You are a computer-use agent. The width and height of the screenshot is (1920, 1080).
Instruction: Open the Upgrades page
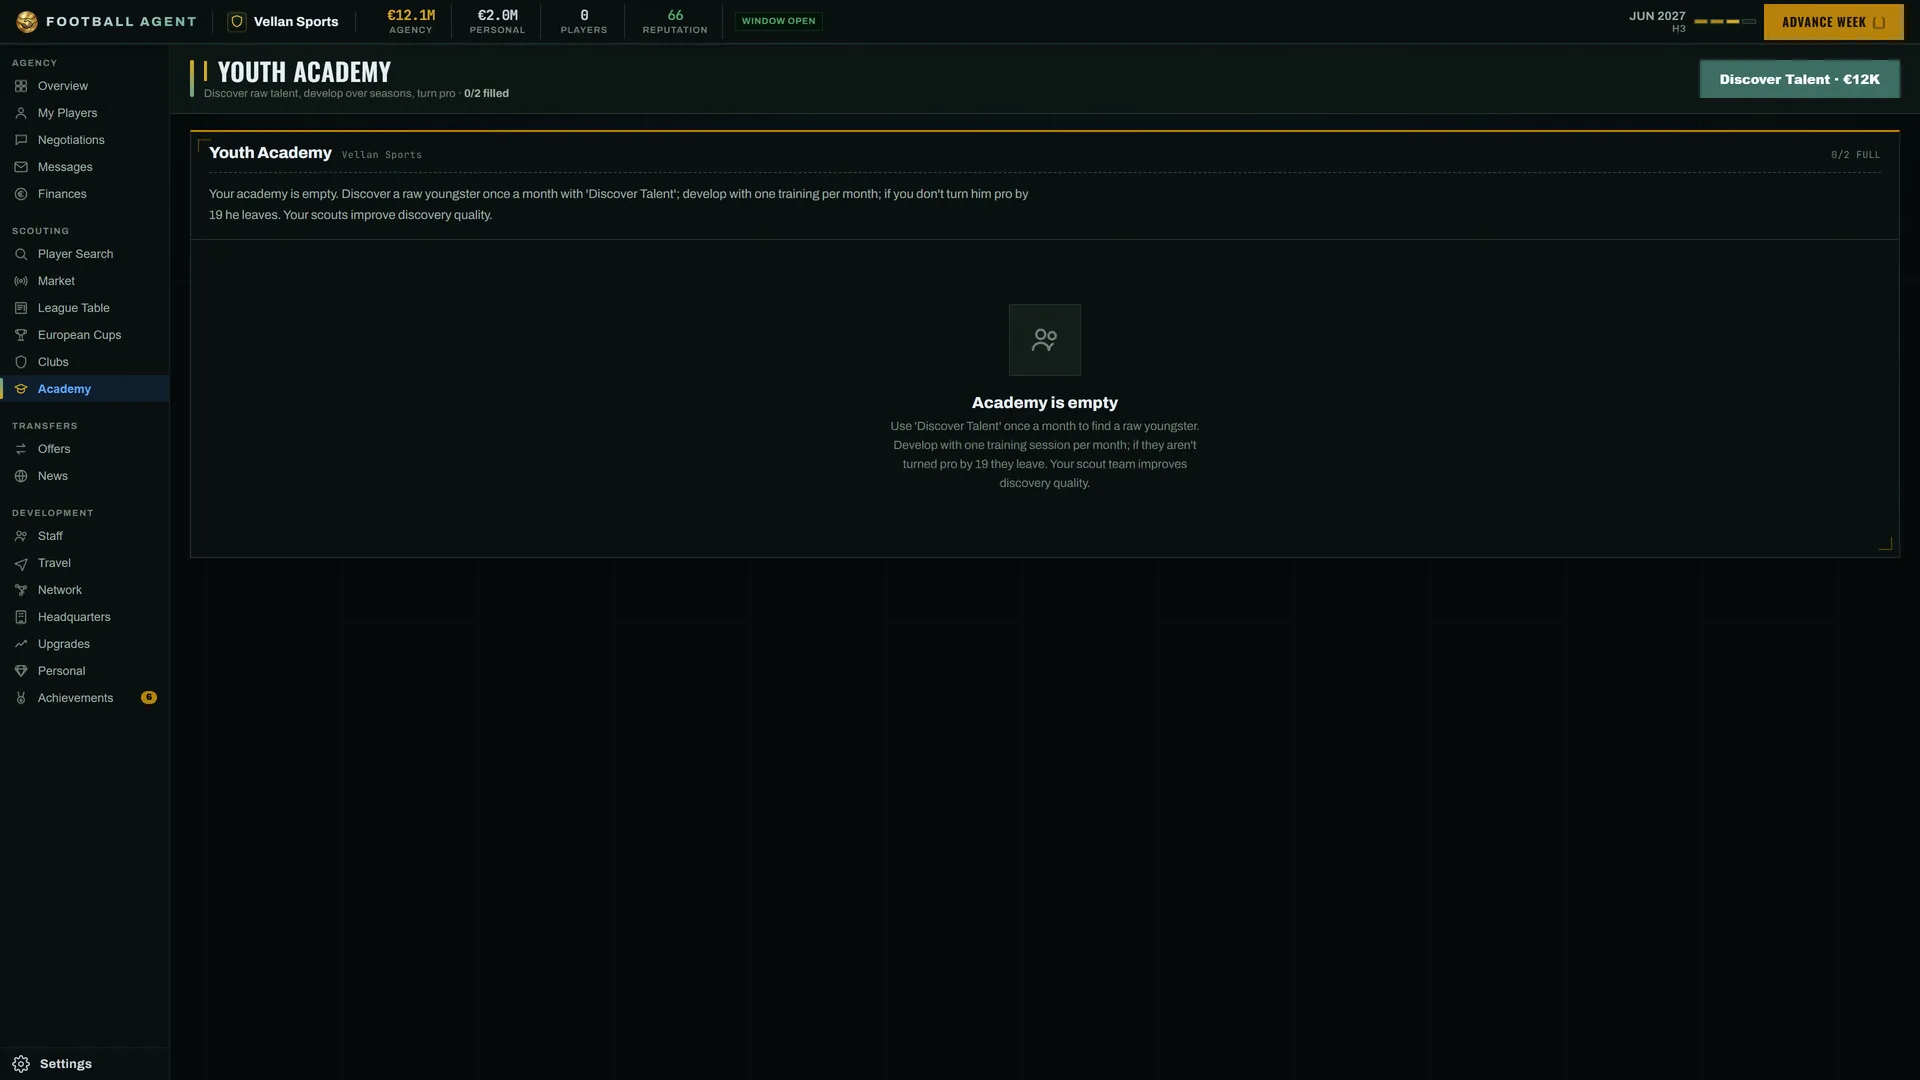[85, 644]
